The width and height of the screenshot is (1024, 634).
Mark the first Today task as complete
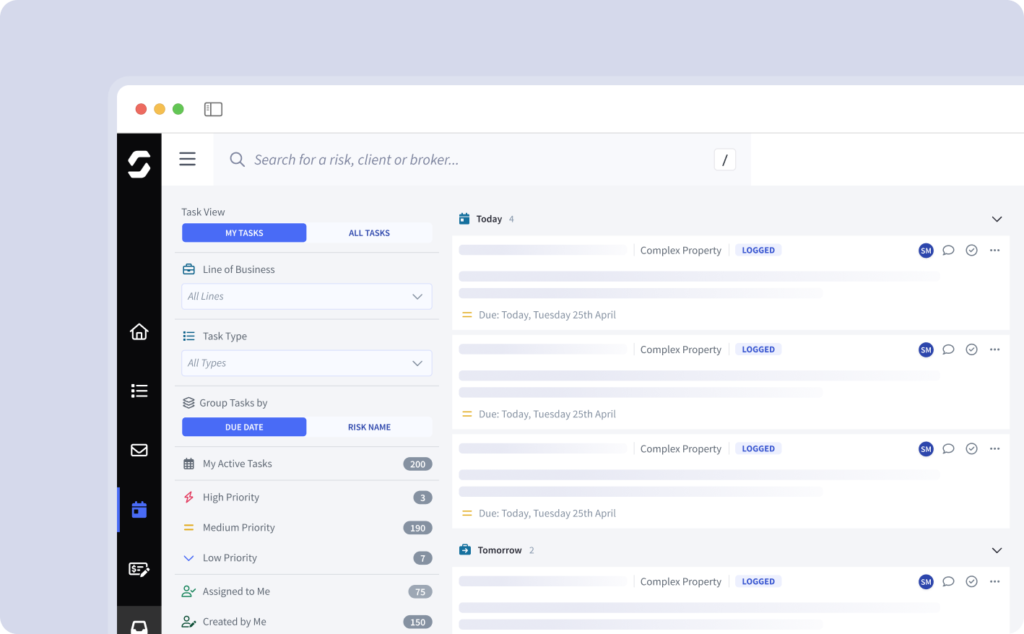[x=971, y=250]
